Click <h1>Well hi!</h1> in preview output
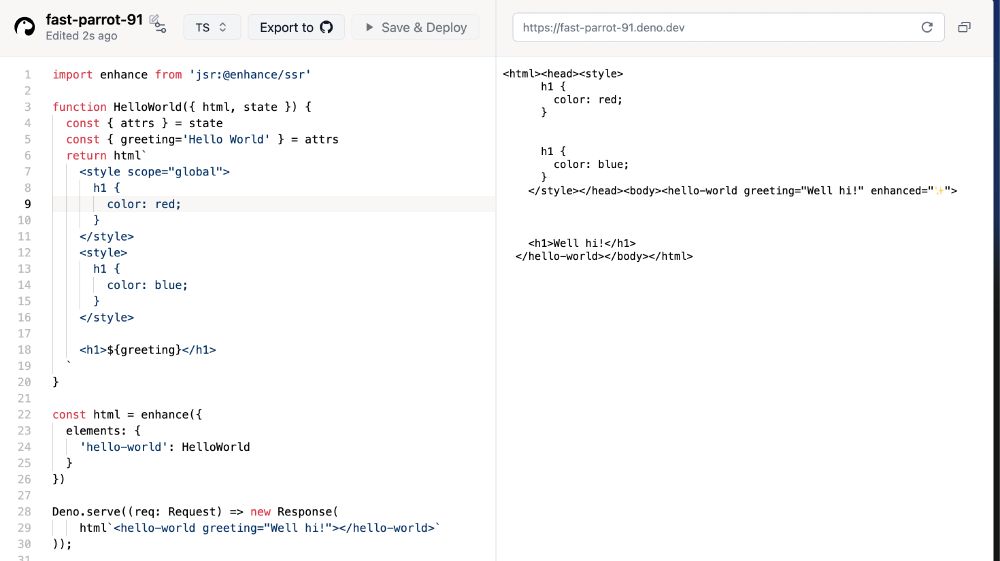The image size is (1000, 561). 582,243
